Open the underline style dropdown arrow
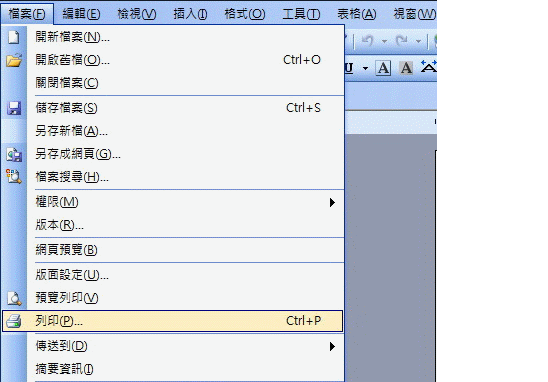 365,68
